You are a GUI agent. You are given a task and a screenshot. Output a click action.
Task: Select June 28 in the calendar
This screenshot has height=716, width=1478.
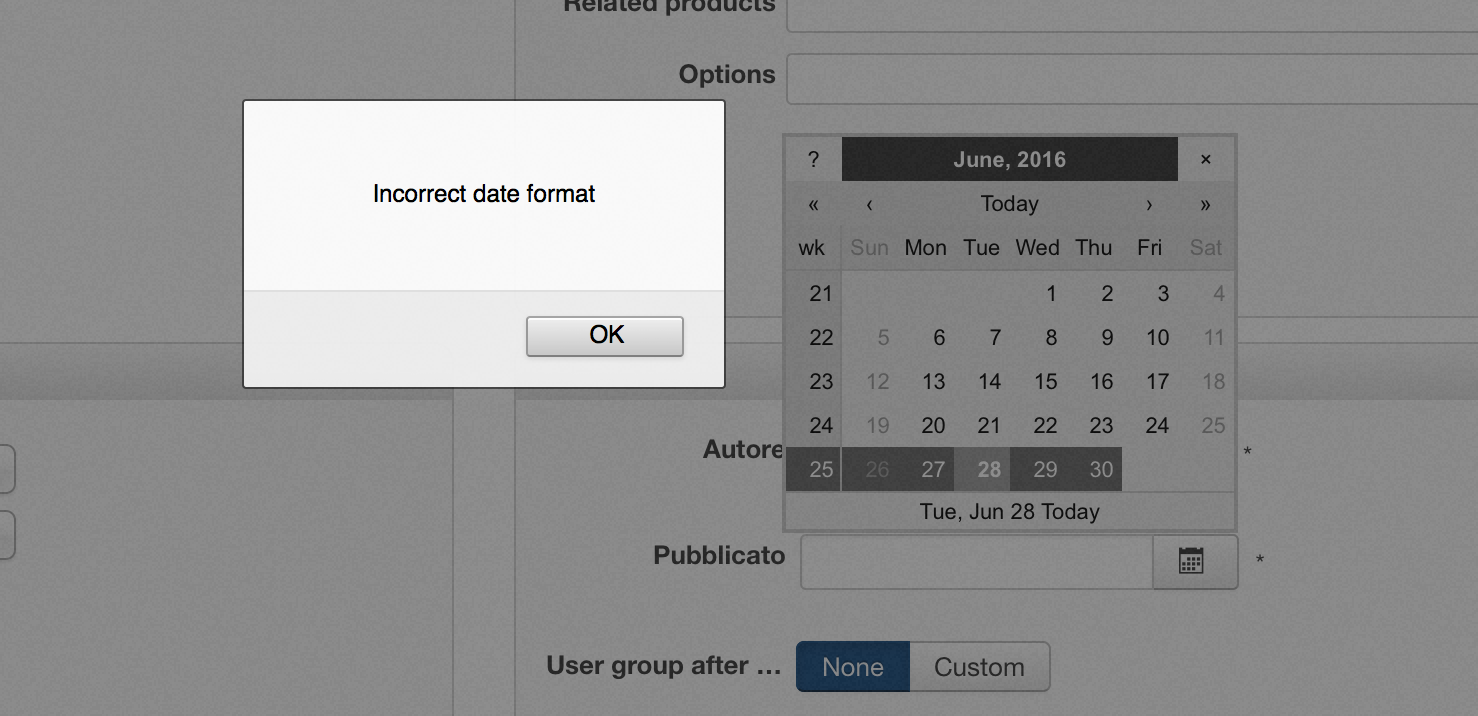coord(989,470)
